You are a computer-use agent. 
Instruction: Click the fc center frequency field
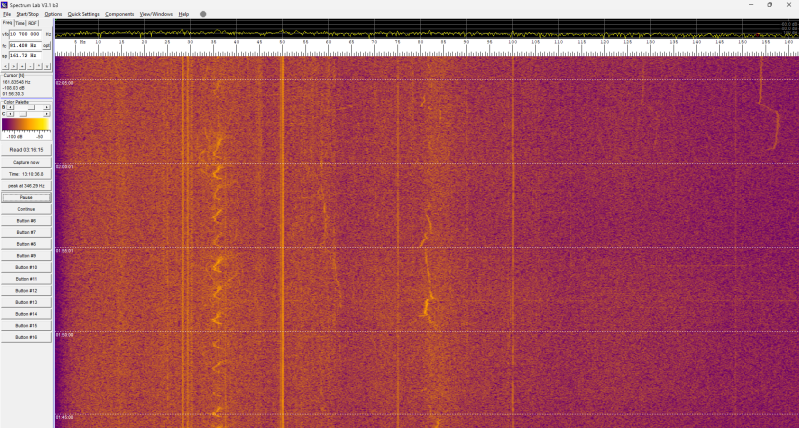pyautogui.click(x=25, y=45)
